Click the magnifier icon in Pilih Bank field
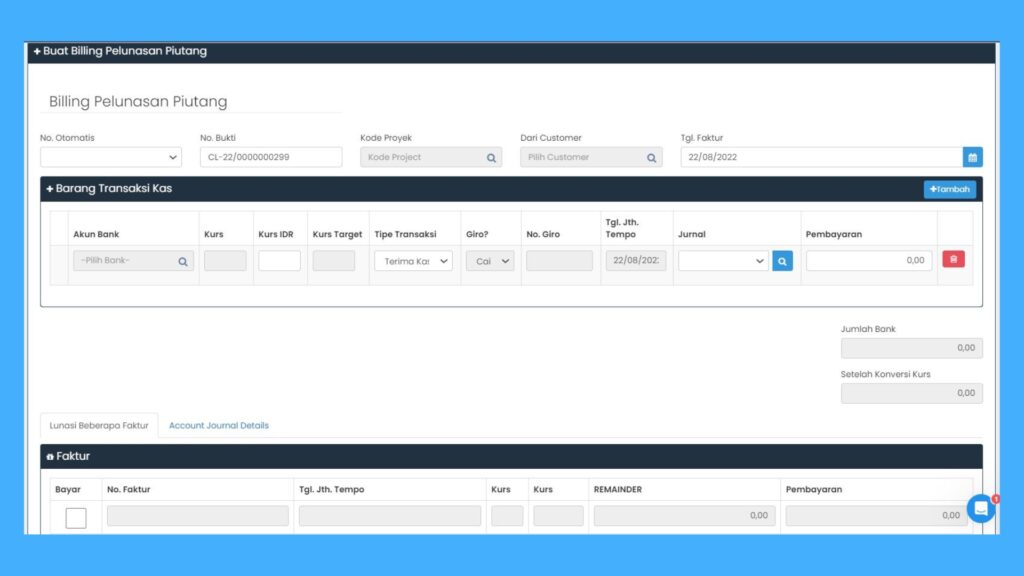The image size is (1024, 576). [x=183, y=261]
